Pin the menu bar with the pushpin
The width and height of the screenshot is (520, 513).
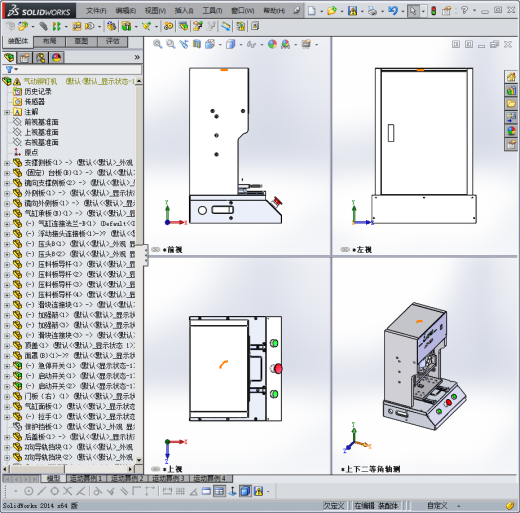[296, 11]
